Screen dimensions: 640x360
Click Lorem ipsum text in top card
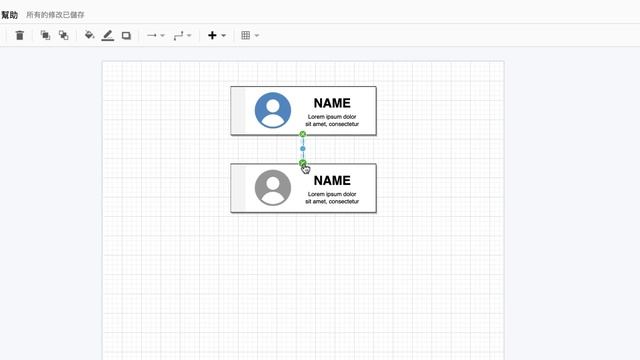click(332, 120)
